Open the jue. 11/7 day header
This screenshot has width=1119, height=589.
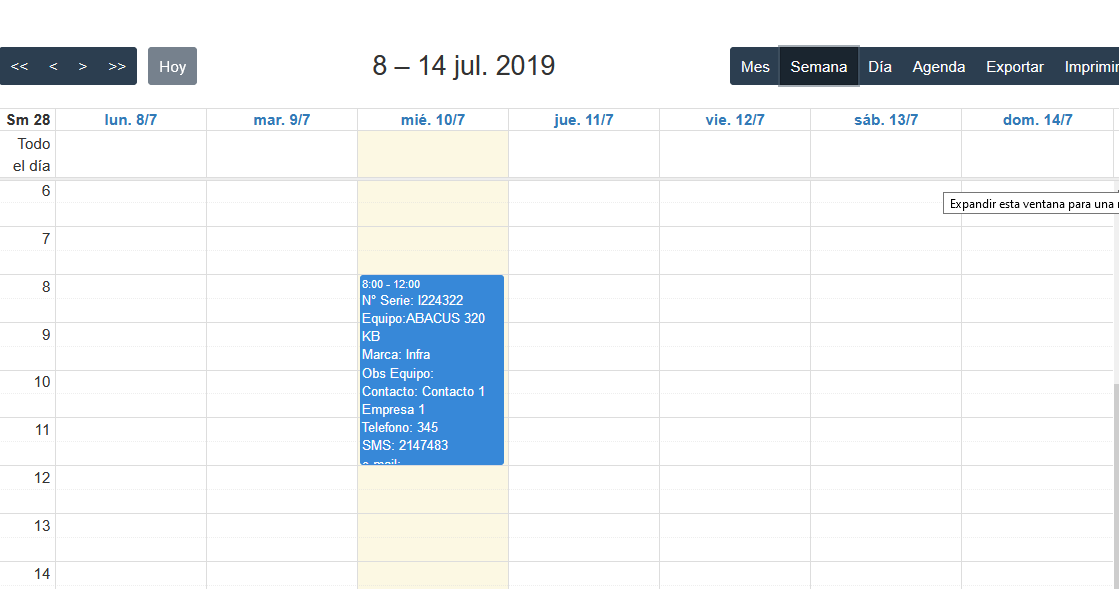584,120
